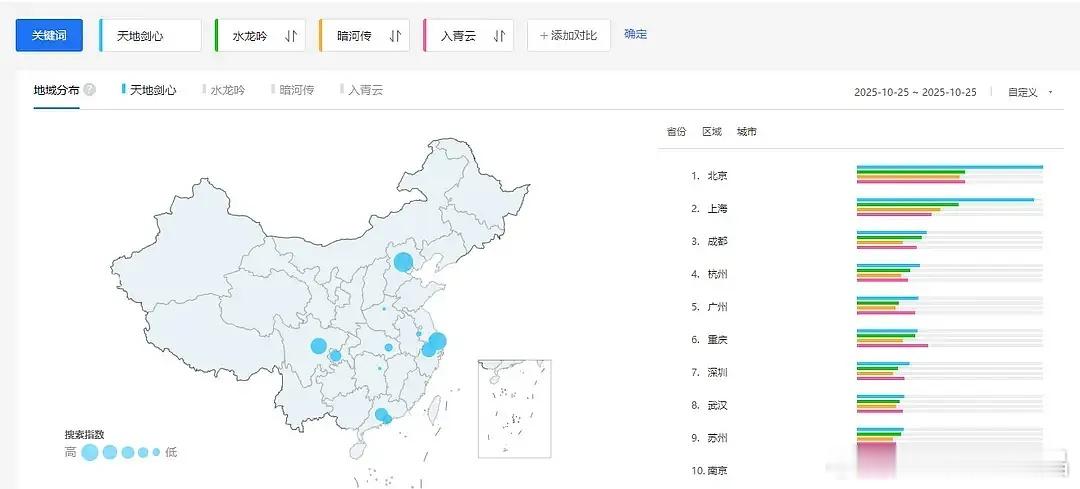Click the blue 天地剑心 bar for 上海
1080x489 pixels.
pyautogui.click(x=946, y=200)
